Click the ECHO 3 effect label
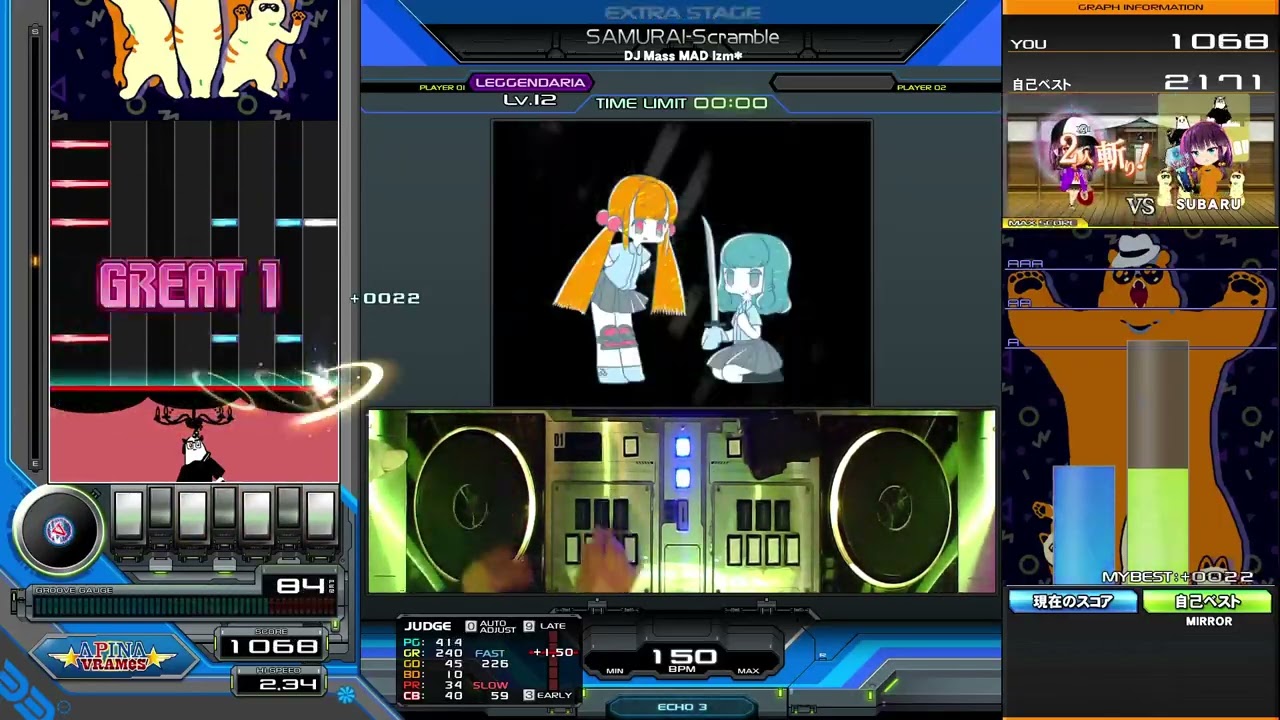Screen dimensions: 1280x720 tap(682, 707)
